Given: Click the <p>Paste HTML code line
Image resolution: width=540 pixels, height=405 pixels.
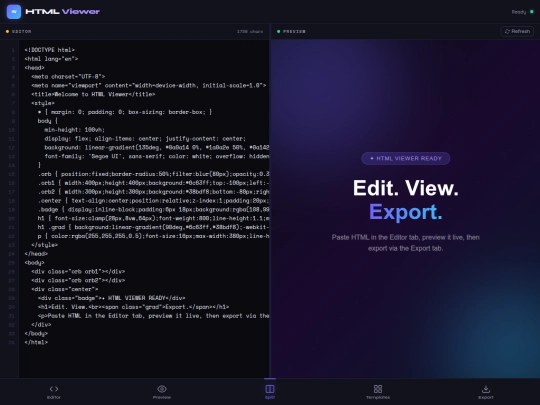Looking at the screenshot, I should (x=153, y=316).
